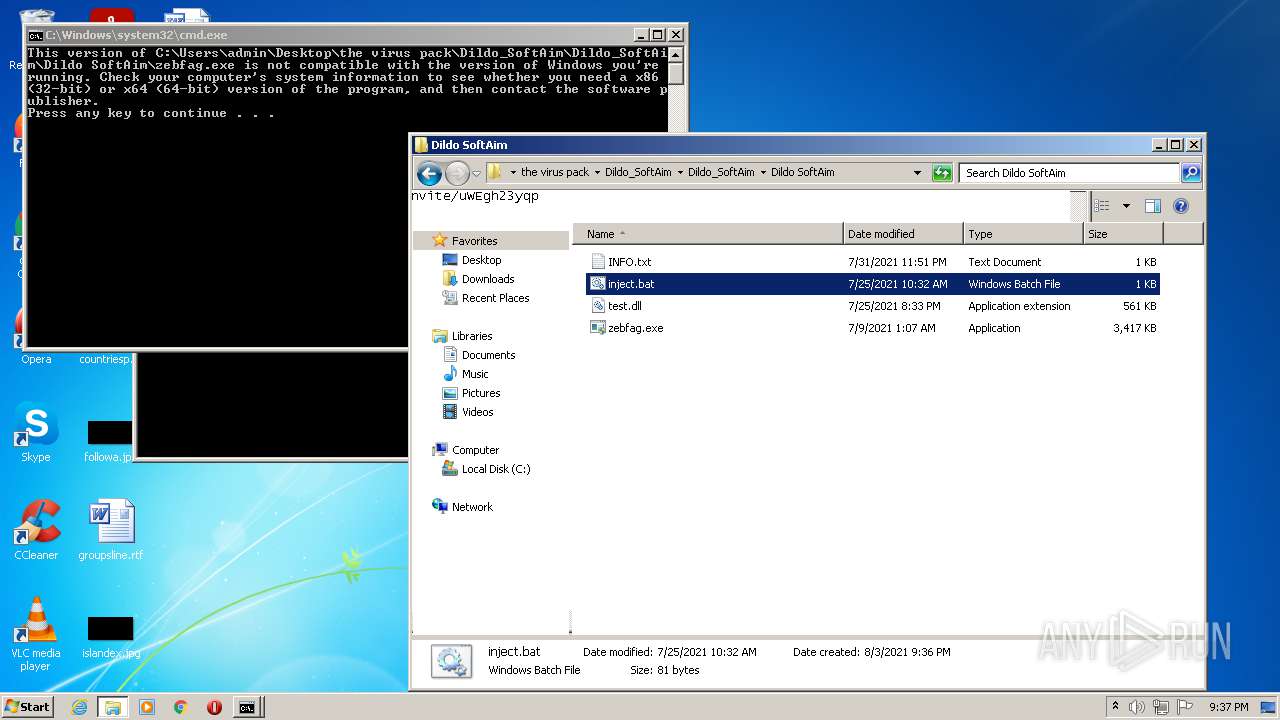Select the inject.bat file icon
1280x720 pixels.
point(598,284)
